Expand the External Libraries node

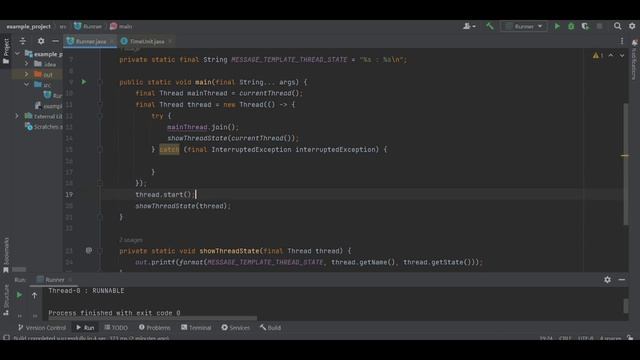(x=17, y=116)
